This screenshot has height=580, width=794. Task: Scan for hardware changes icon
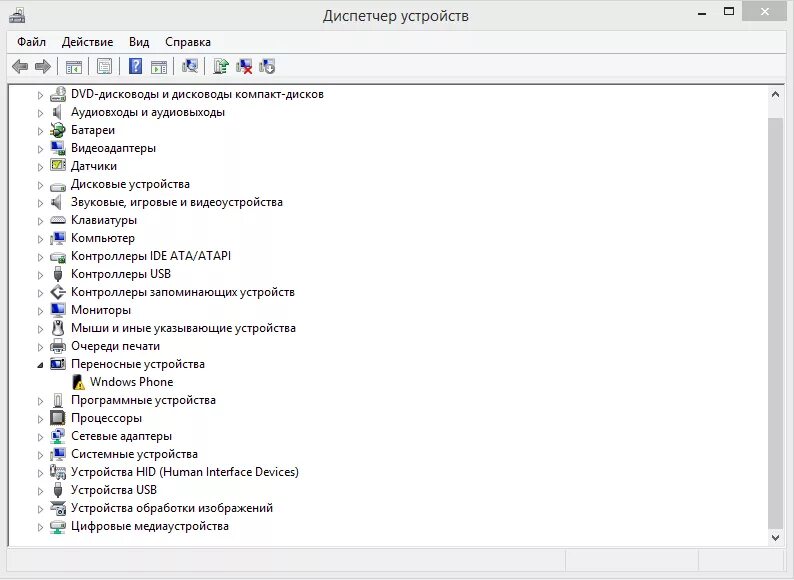click(190, 66)
